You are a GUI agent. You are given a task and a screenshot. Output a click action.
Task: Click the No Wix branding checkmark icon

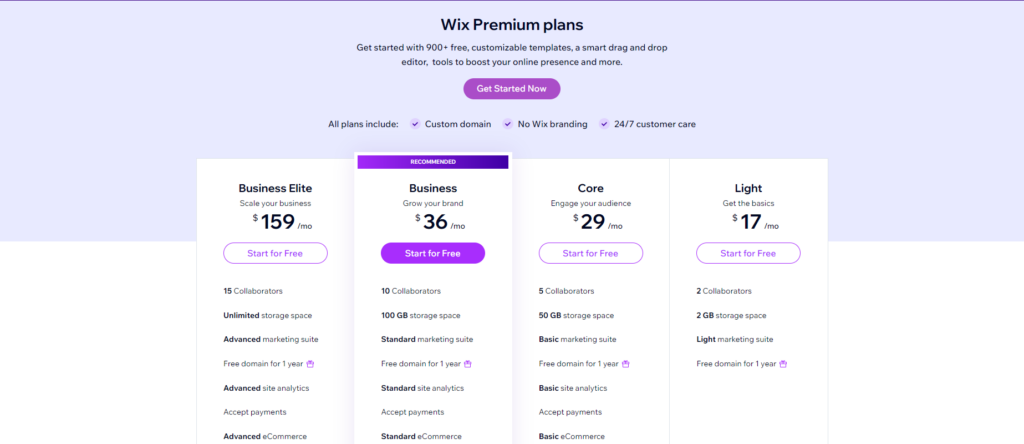(507, 124)
